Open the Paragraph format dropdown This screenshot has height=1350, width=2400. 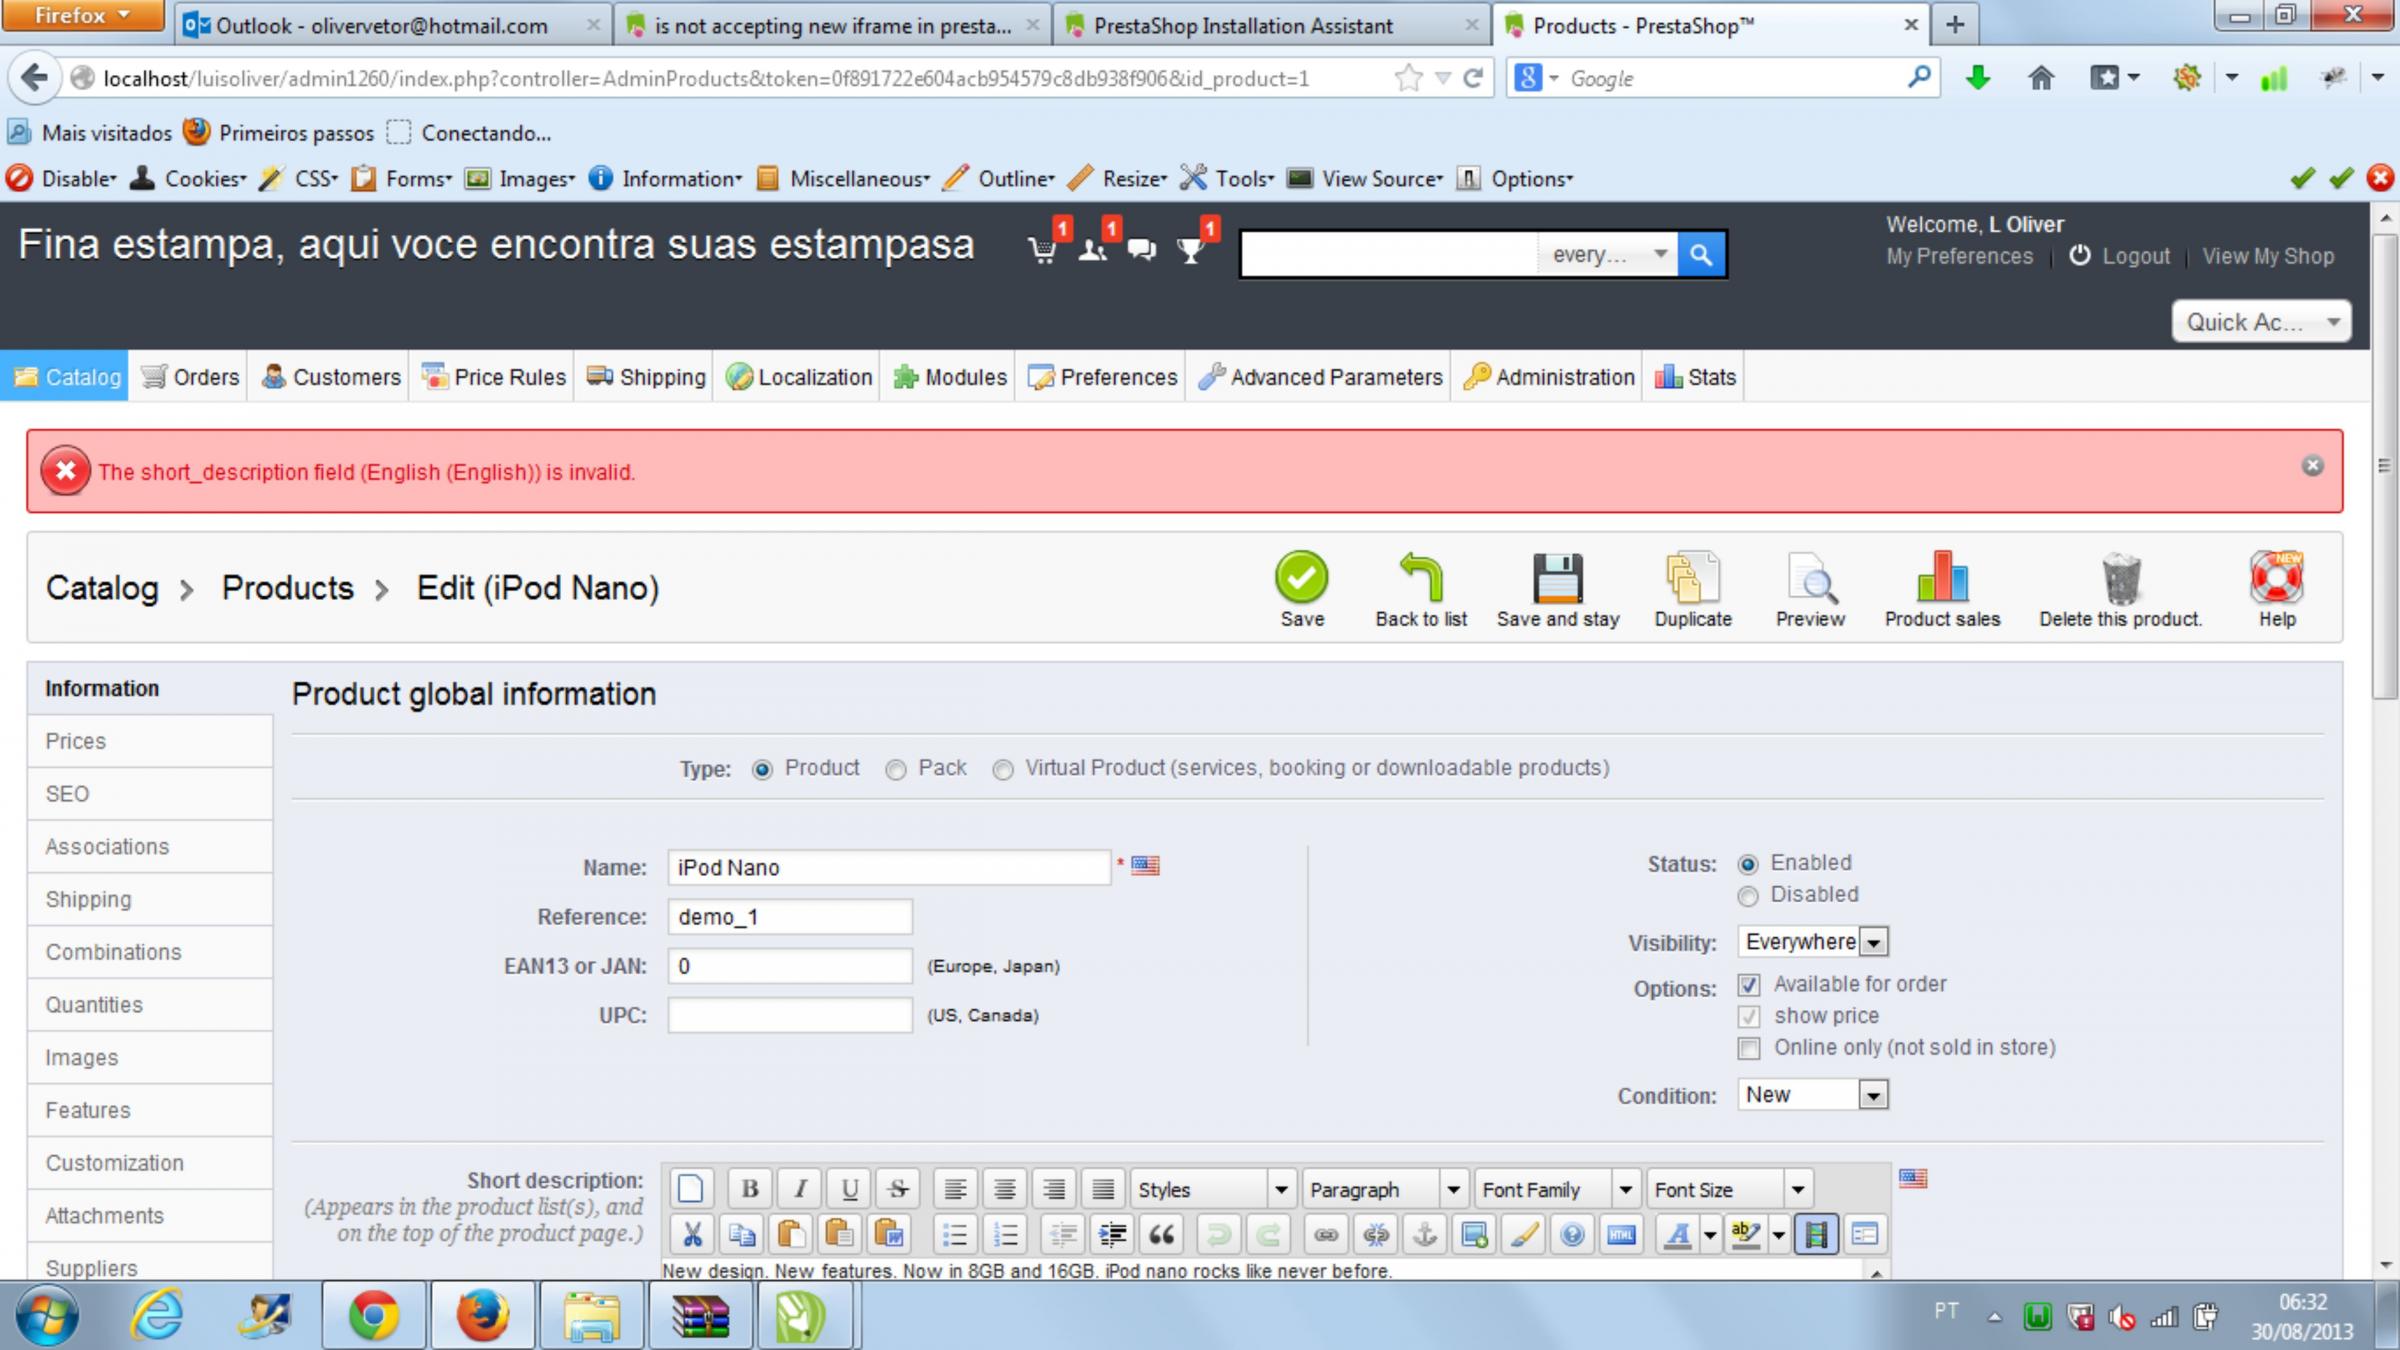pos(1385,1189)
